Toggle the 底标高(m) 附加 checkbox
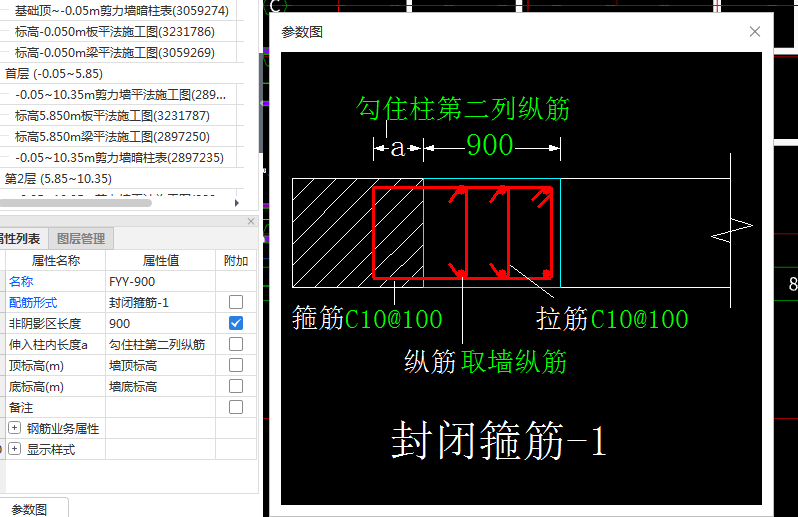 point(236,386)
